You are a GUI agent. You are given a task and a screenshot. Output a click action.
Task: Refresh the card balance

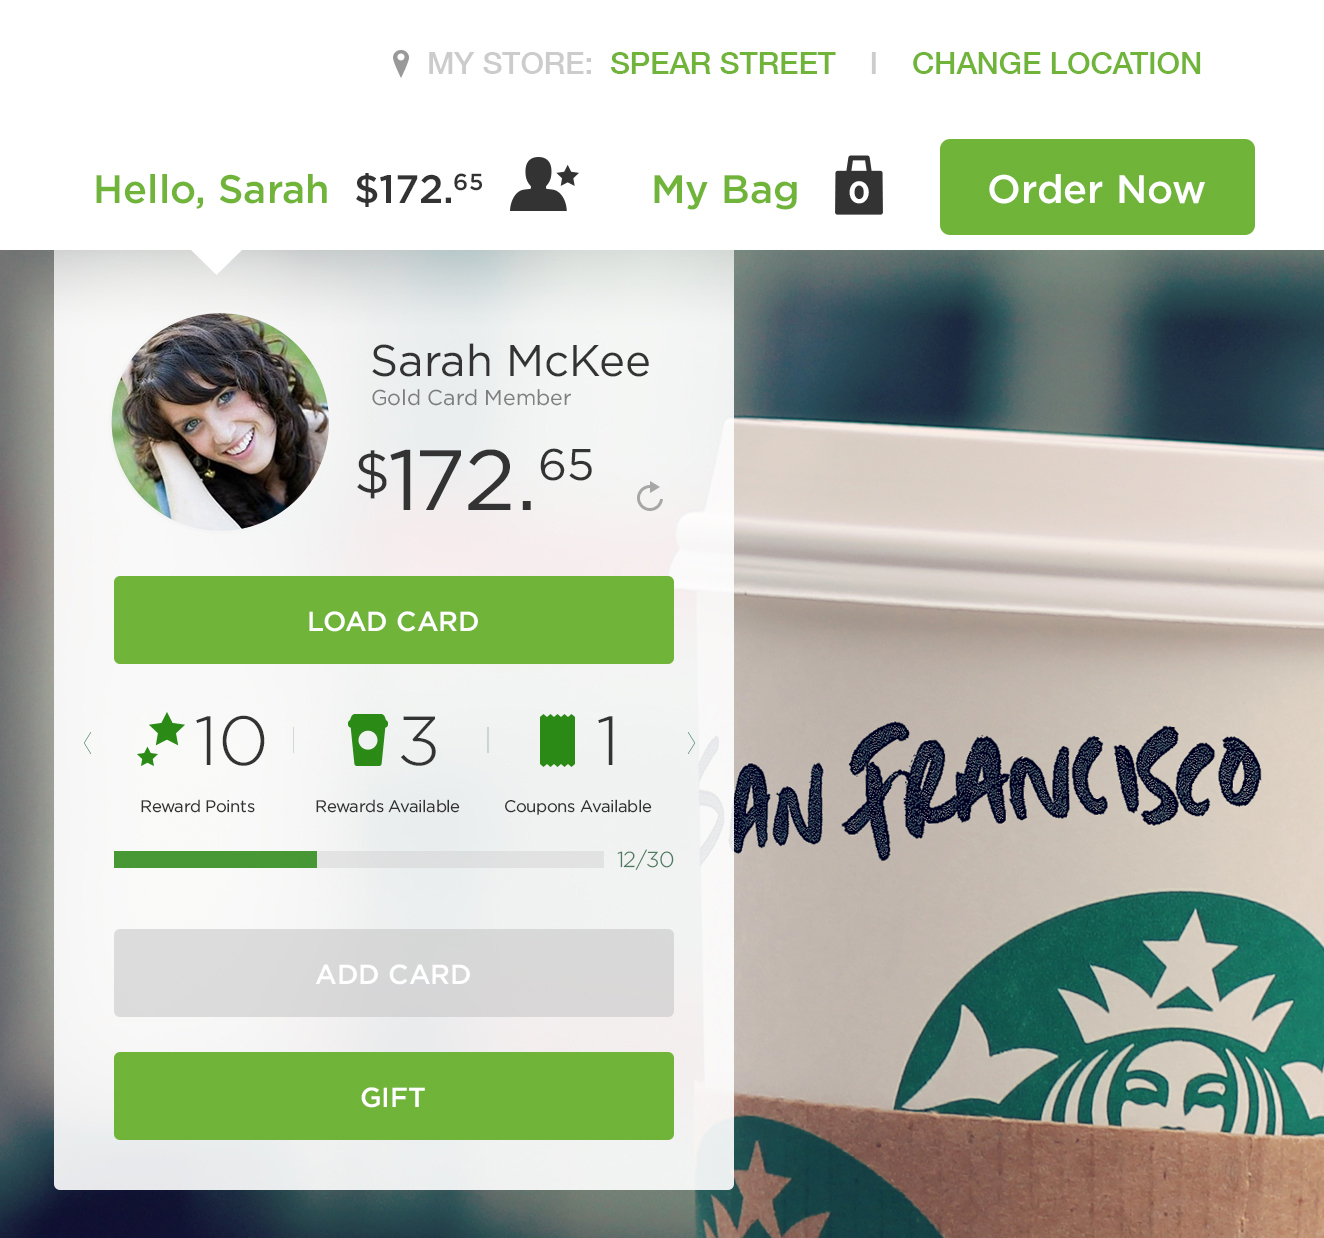650,496
